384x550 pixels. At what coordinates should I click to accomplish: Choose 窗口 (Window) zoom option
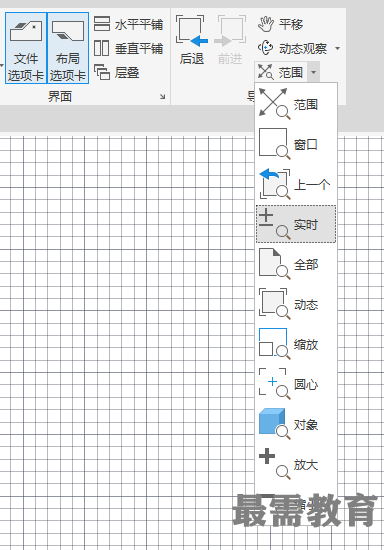pos(296,144)
